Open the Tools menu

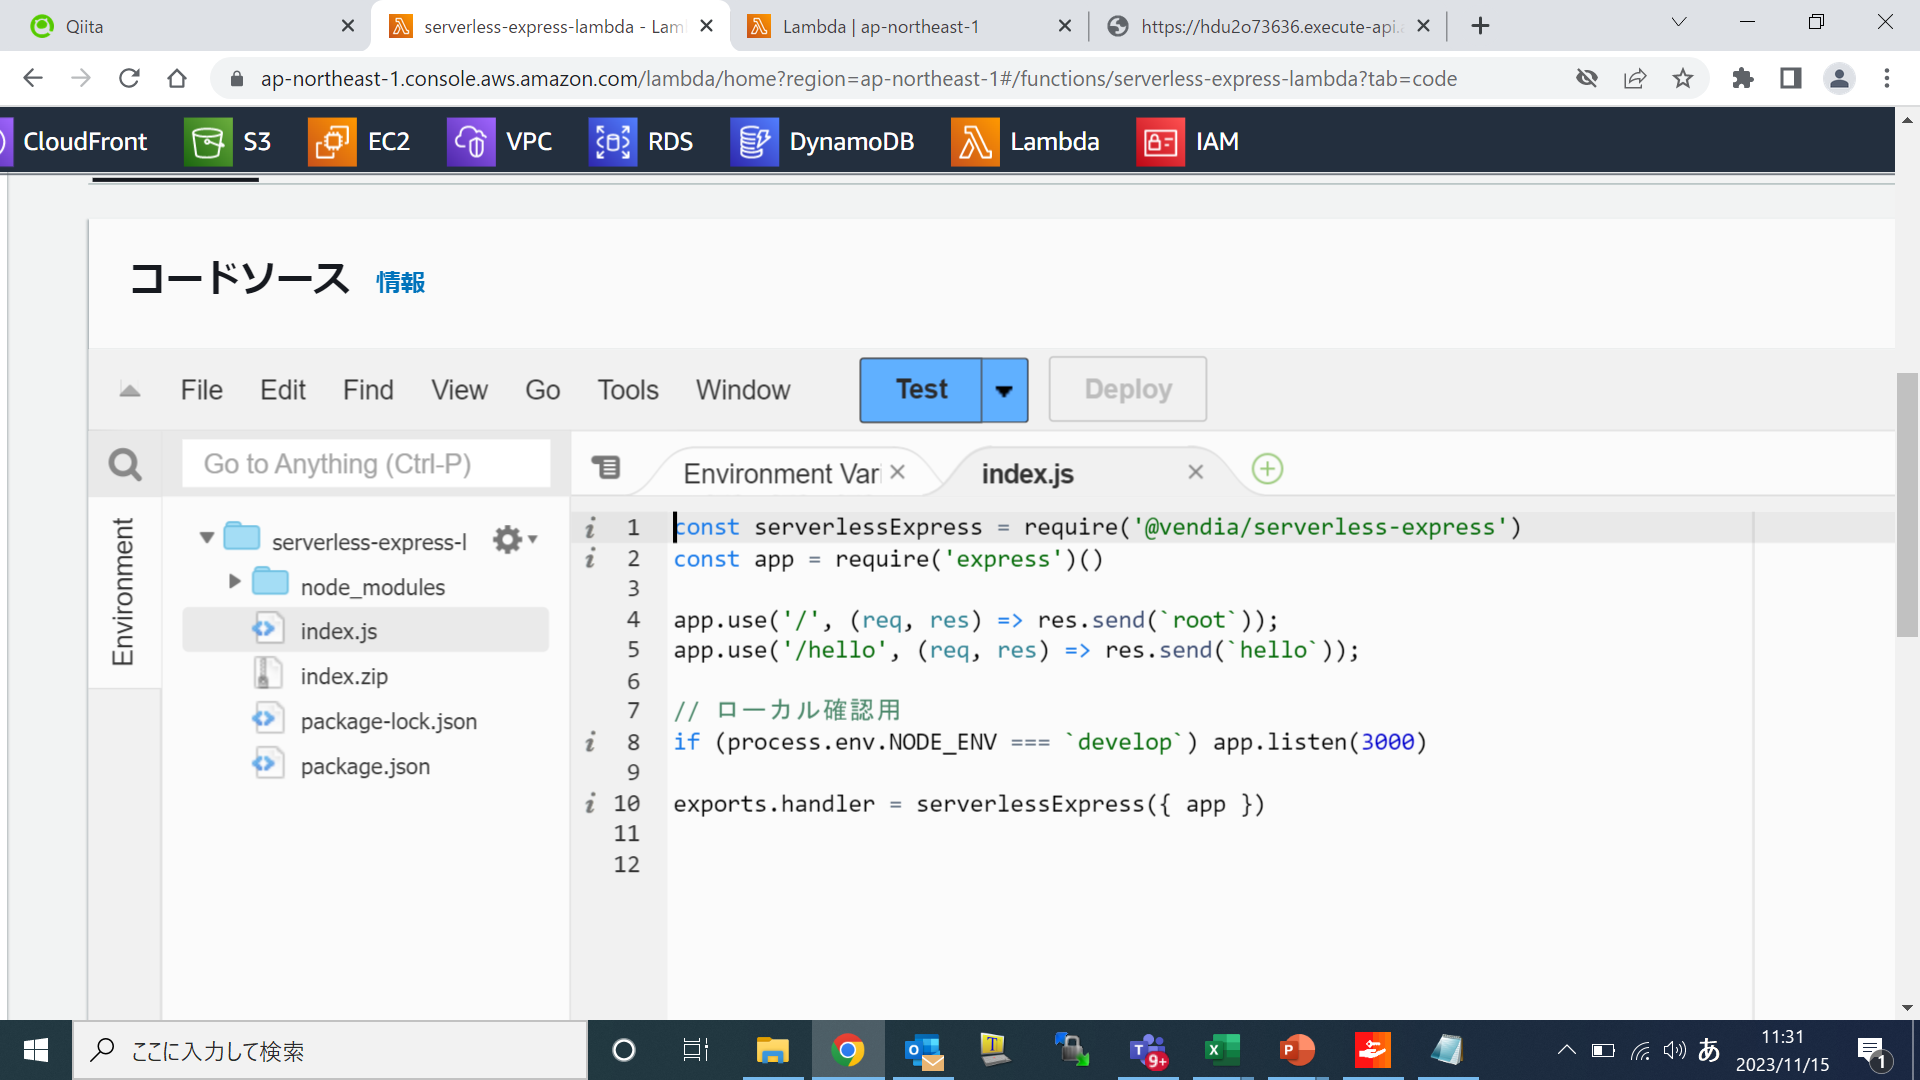click(628, 390)
